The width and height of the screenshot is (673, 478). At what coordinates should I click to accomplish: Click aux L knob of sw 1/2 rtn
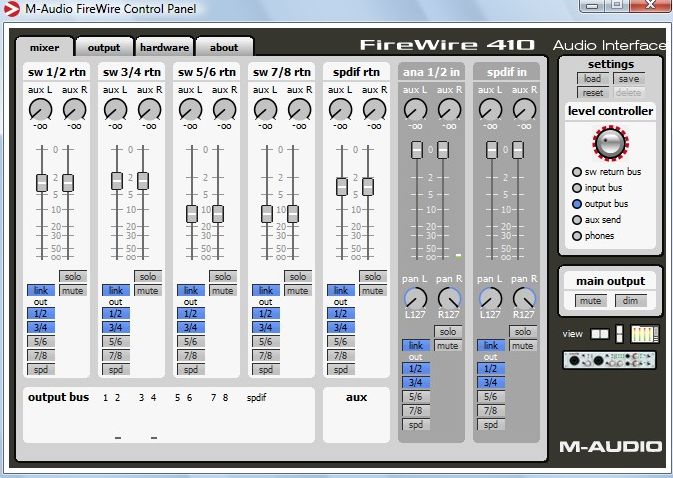point(40,109)
